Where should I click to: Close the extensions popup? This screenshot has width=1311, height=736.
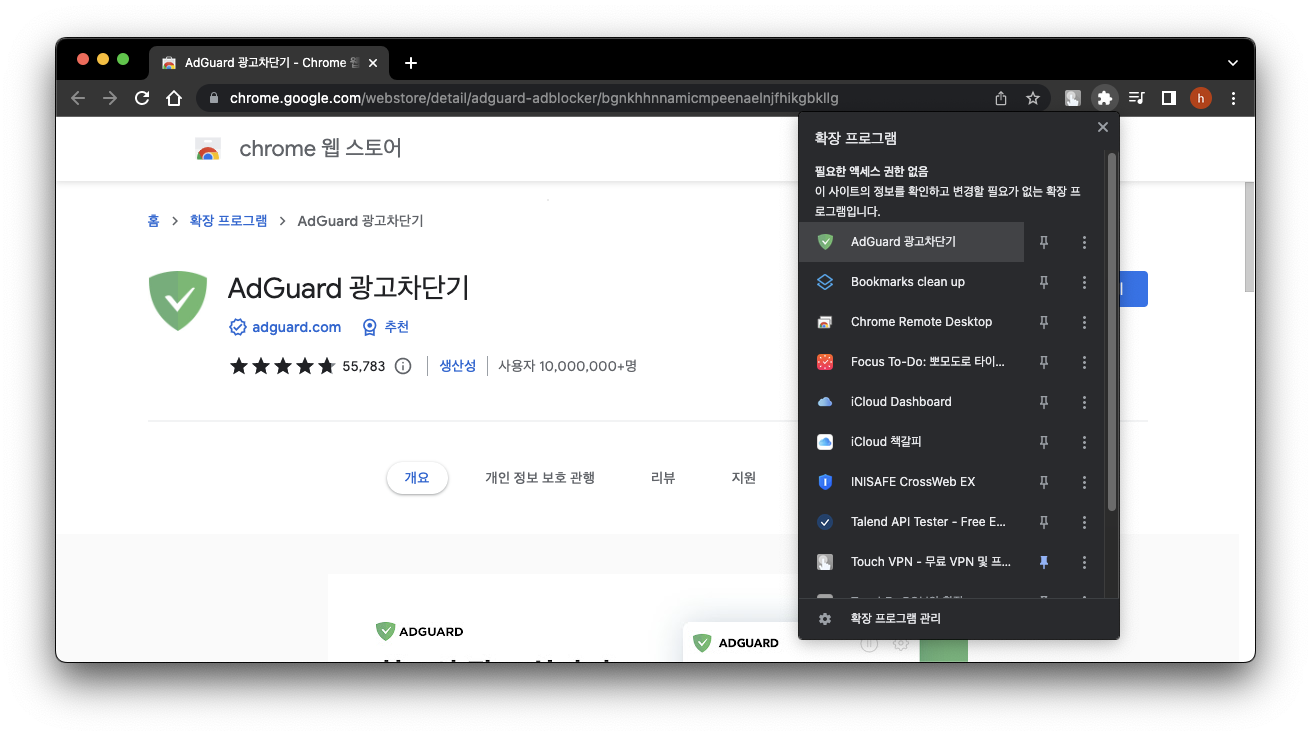(1102, 127)
